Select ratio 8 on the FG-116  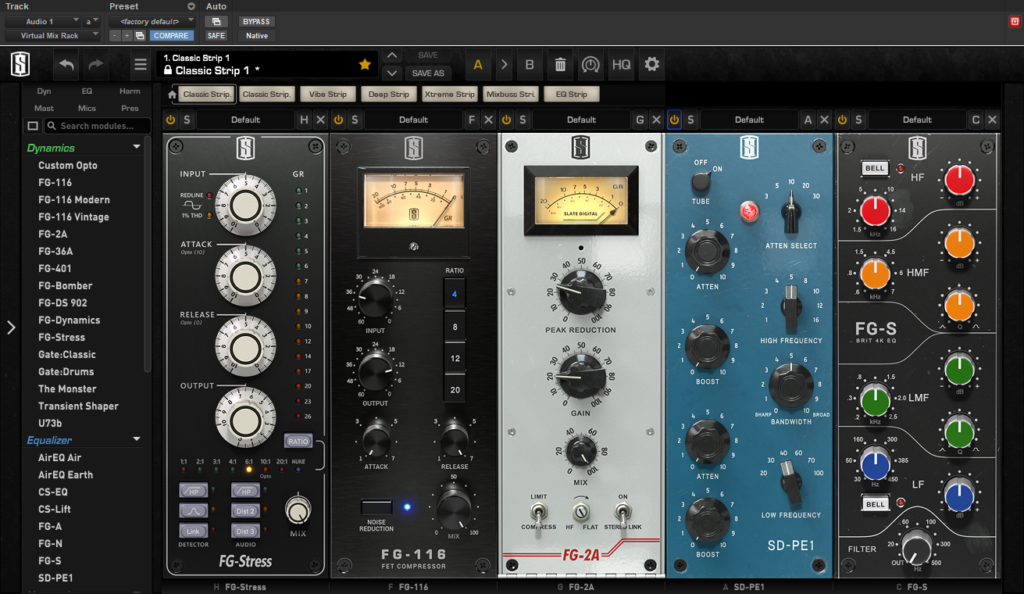click(455, 326)
